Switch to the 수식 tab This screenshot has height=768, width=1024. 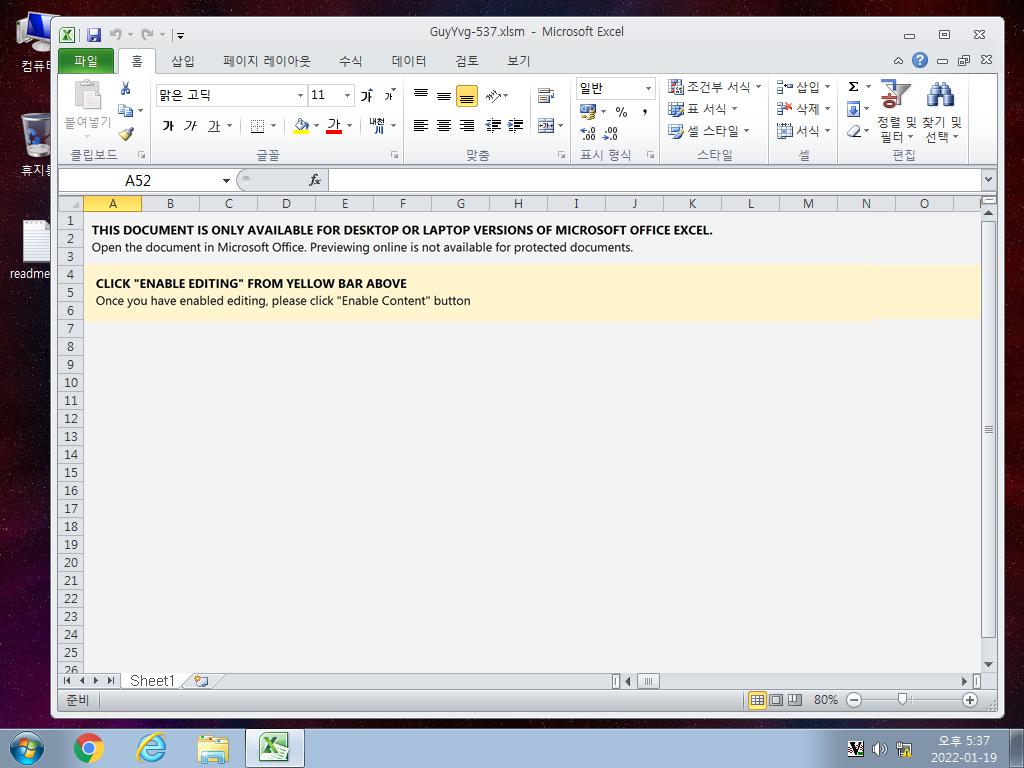click(x=351, y=61)
